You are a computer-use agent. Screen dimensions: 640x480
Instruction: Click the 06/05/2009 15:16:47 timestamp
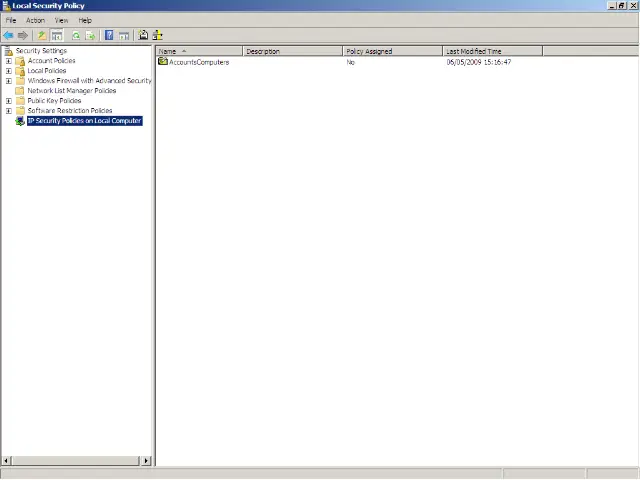point(479,62)
